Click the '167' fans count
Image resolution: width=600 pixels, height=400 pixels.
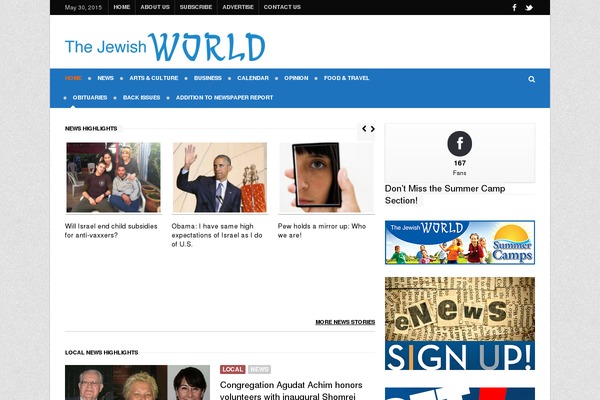point(460,163)
